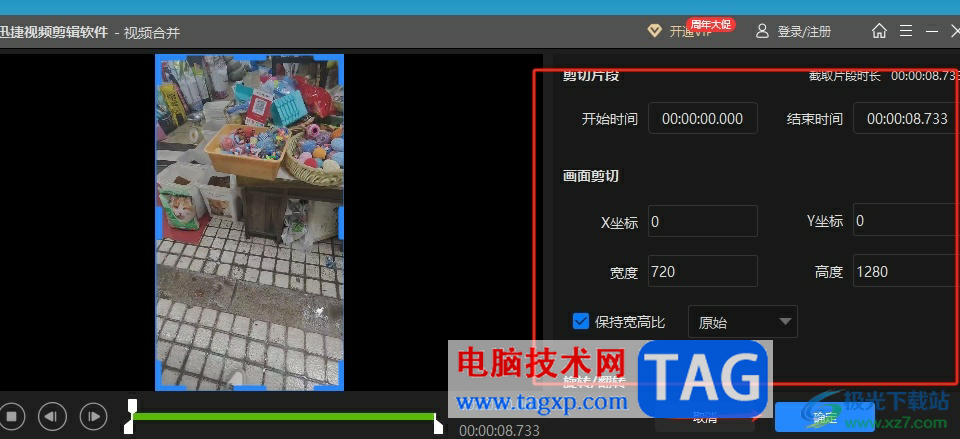The height and width of the screenshot is (439, 960).
Task: Click the Y坐标 input field
Action: coord(906,221)
